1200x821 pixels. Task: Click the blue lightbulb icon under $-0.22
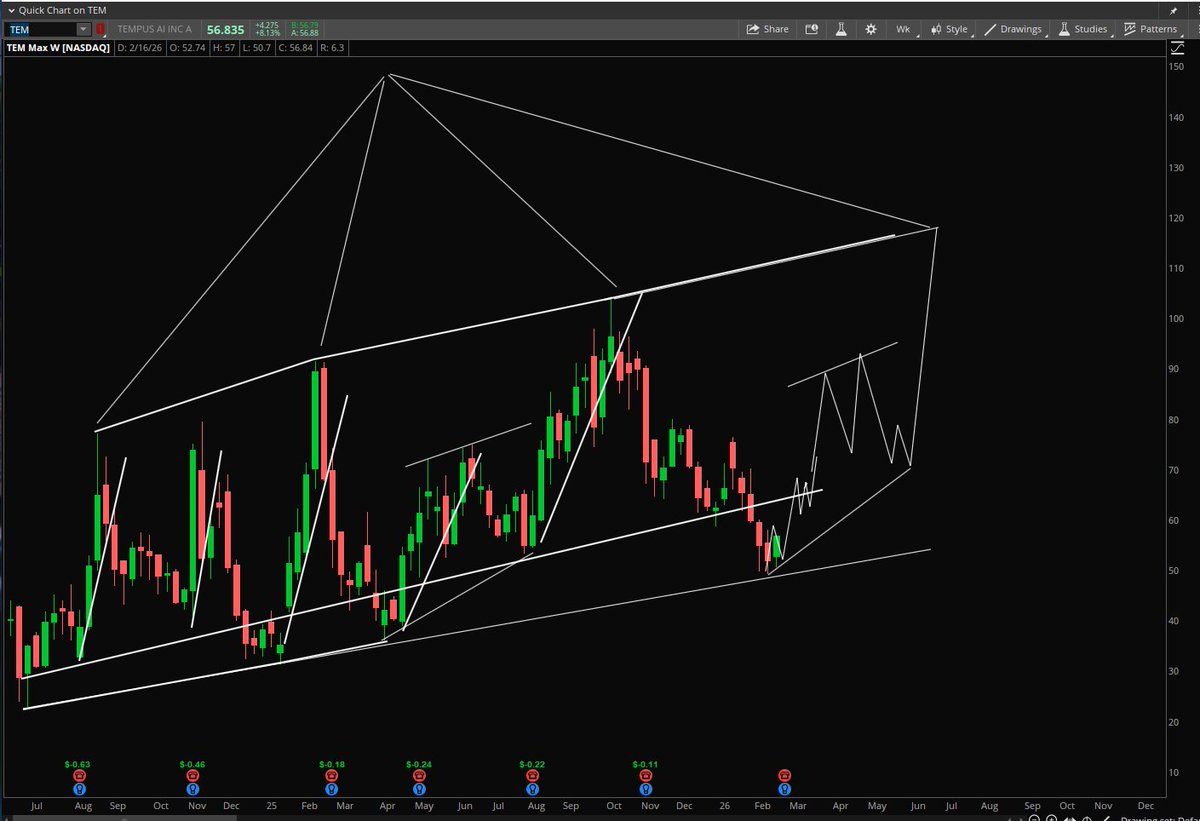(531, 788)
